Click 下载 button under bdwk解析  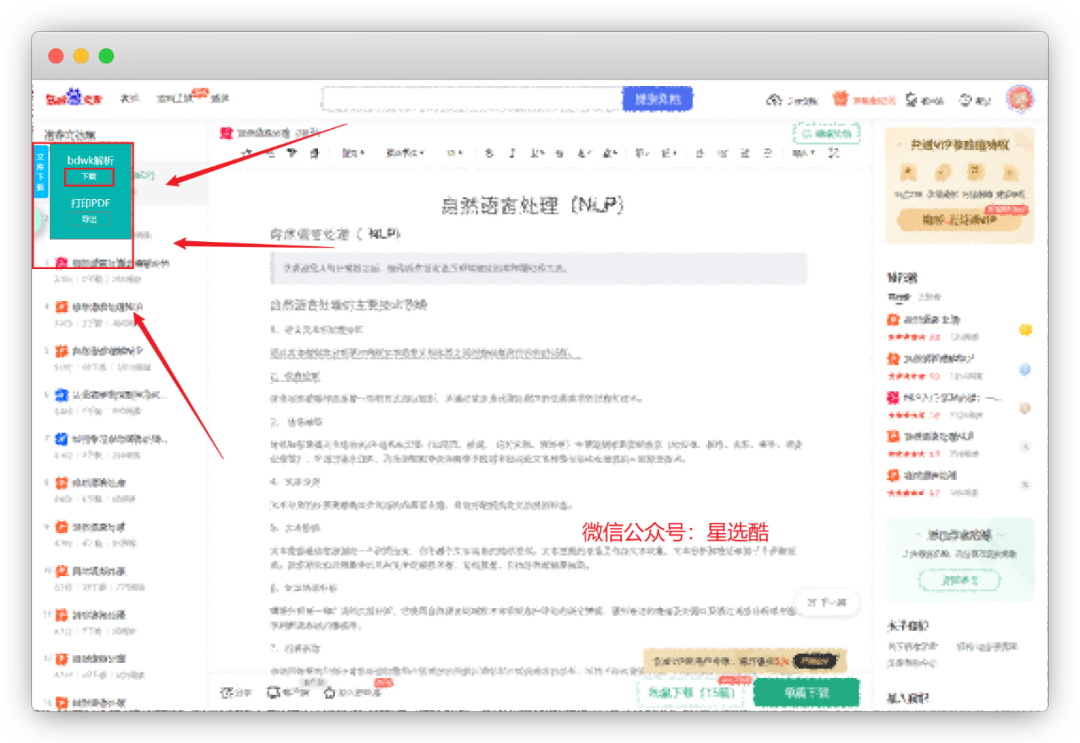(89, 177)
